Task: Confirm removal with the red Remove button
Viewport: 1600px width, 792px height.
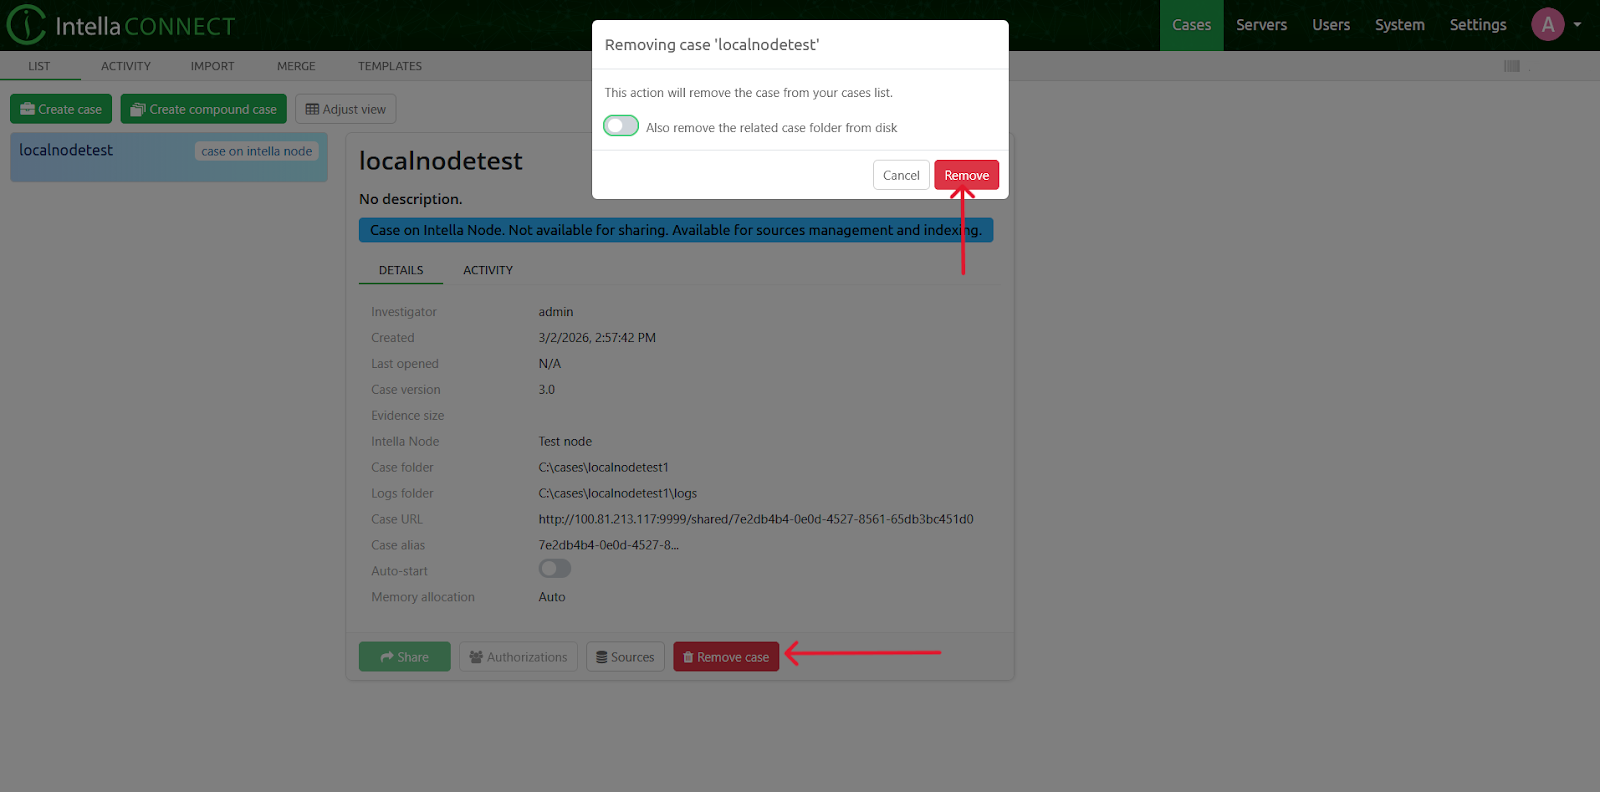Action: (x=966, y=175)
